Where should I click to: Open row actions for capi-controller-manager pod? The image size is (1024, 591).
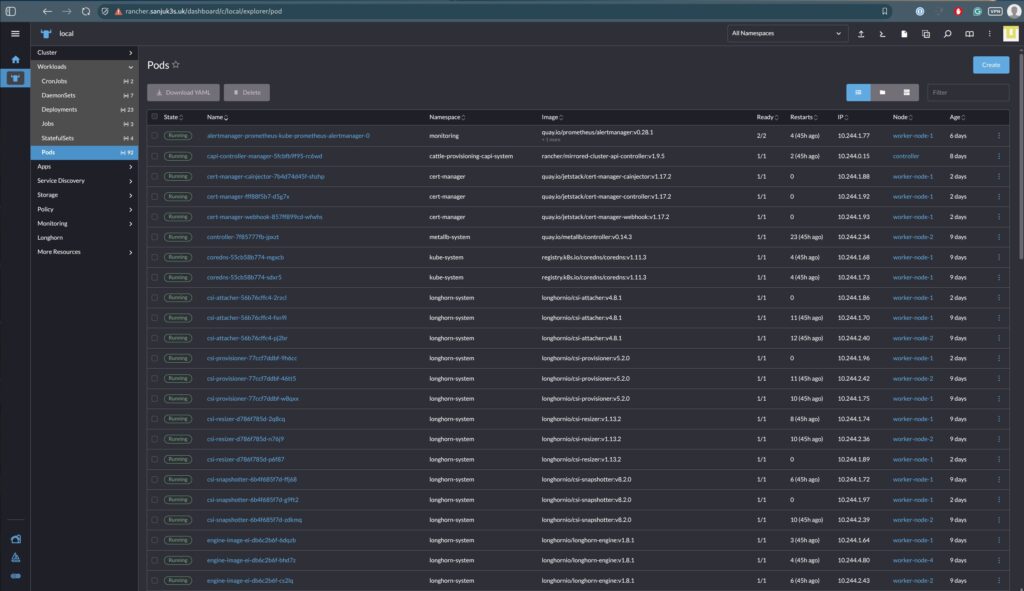998,156
